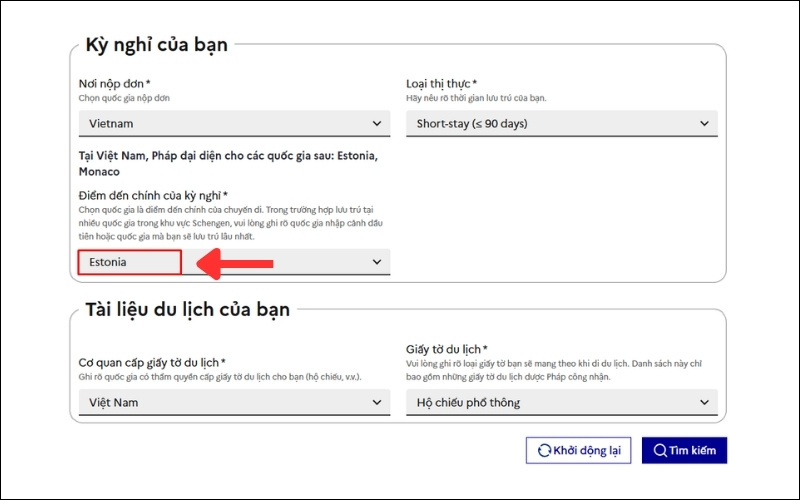Click the chevron arrow of the Việt Nam dropdown
This screenshot has height=500, width=800.
[377, 402]
